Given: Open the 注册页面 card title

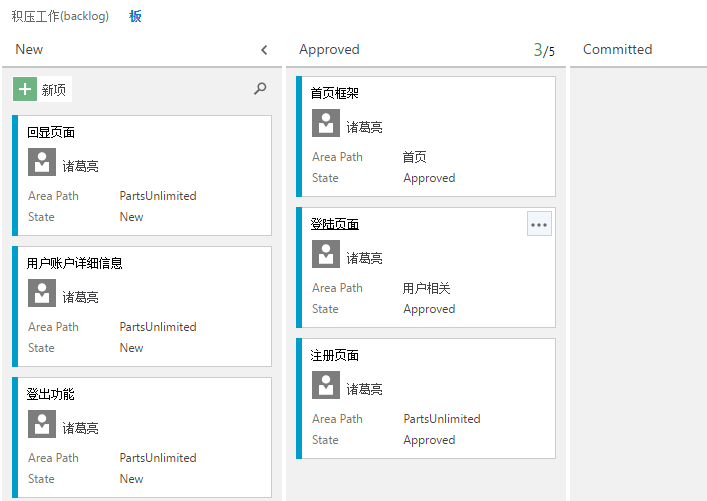Looking at the screenshot, I should tap(335, 355).
